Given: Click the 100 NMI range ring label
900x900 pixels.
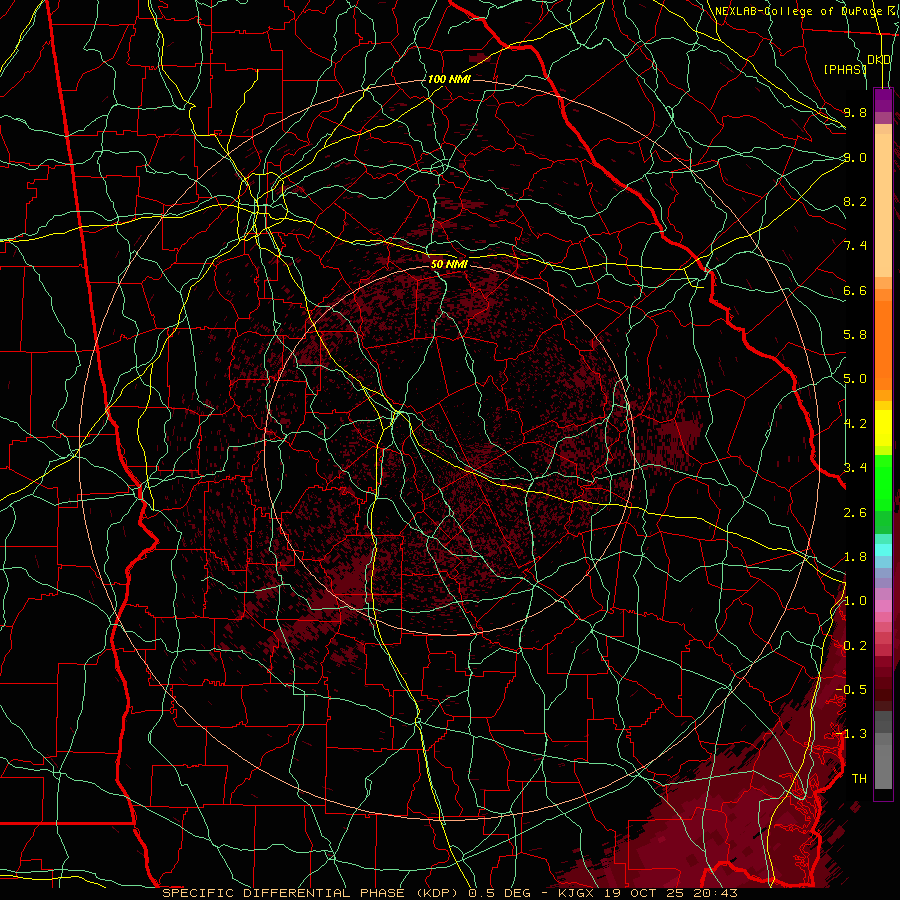Looking at the screenshot, I should coord(449,79).
